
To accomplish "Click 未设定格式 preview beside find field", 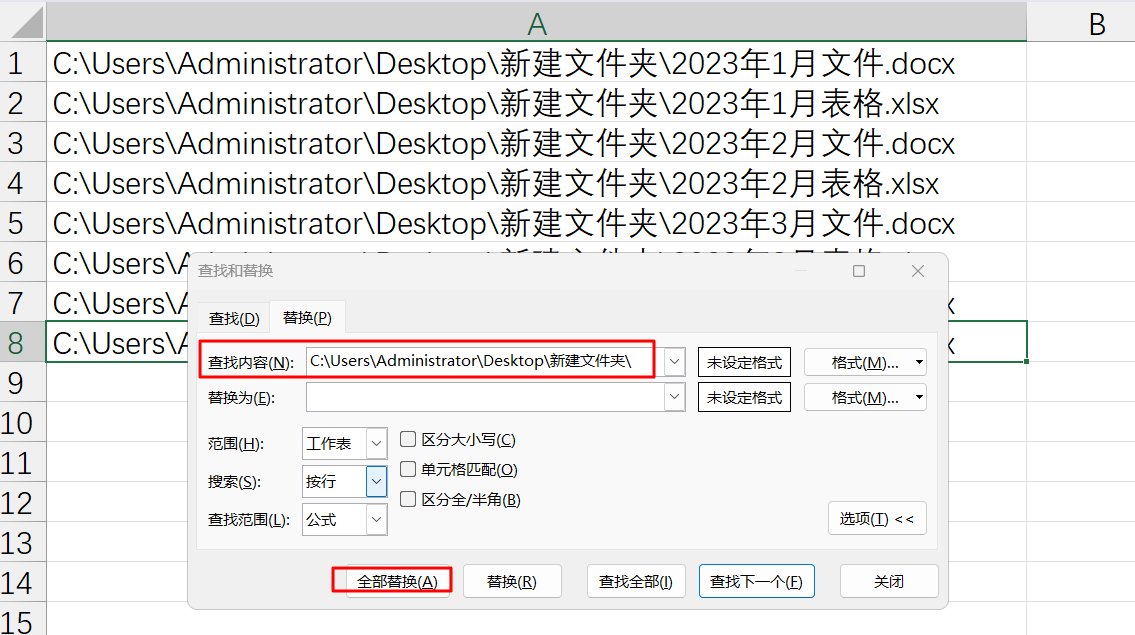I will coord(744,362).
